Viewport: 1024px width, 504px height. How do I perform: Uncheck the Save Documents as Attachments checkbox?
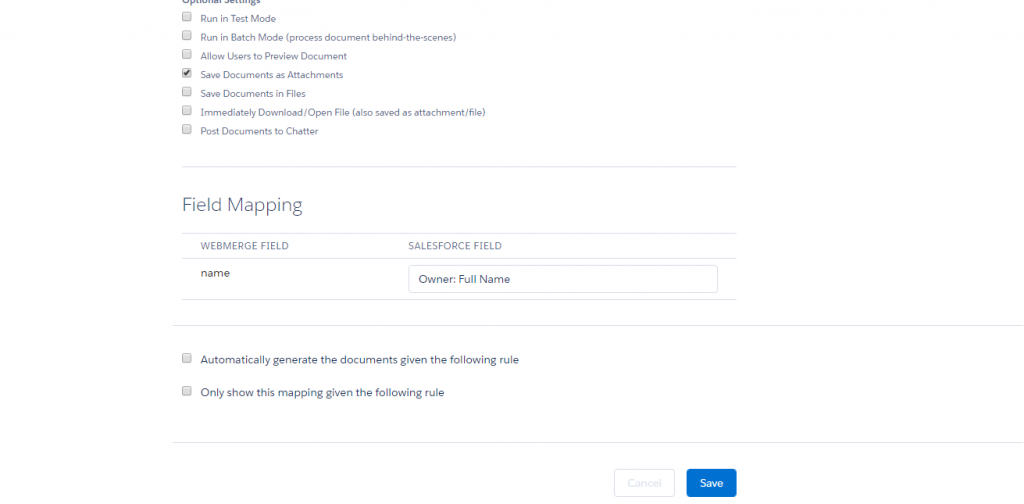[x=186, y=74]
